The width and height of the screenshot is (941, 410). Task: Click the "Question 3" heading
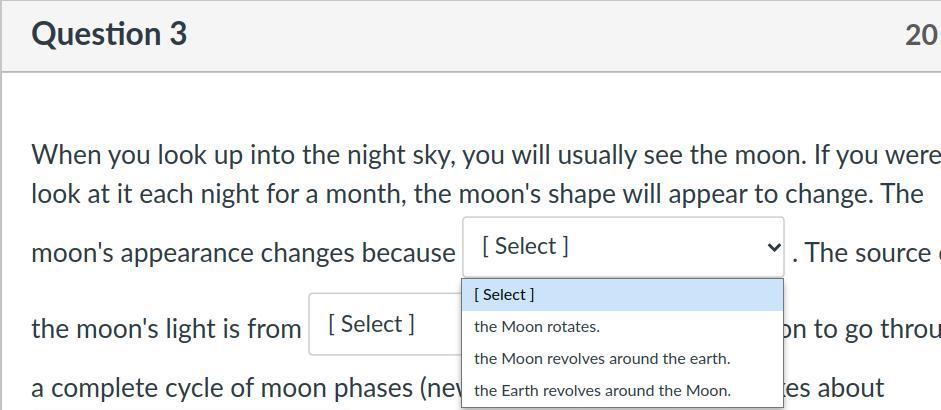point(109,34)
